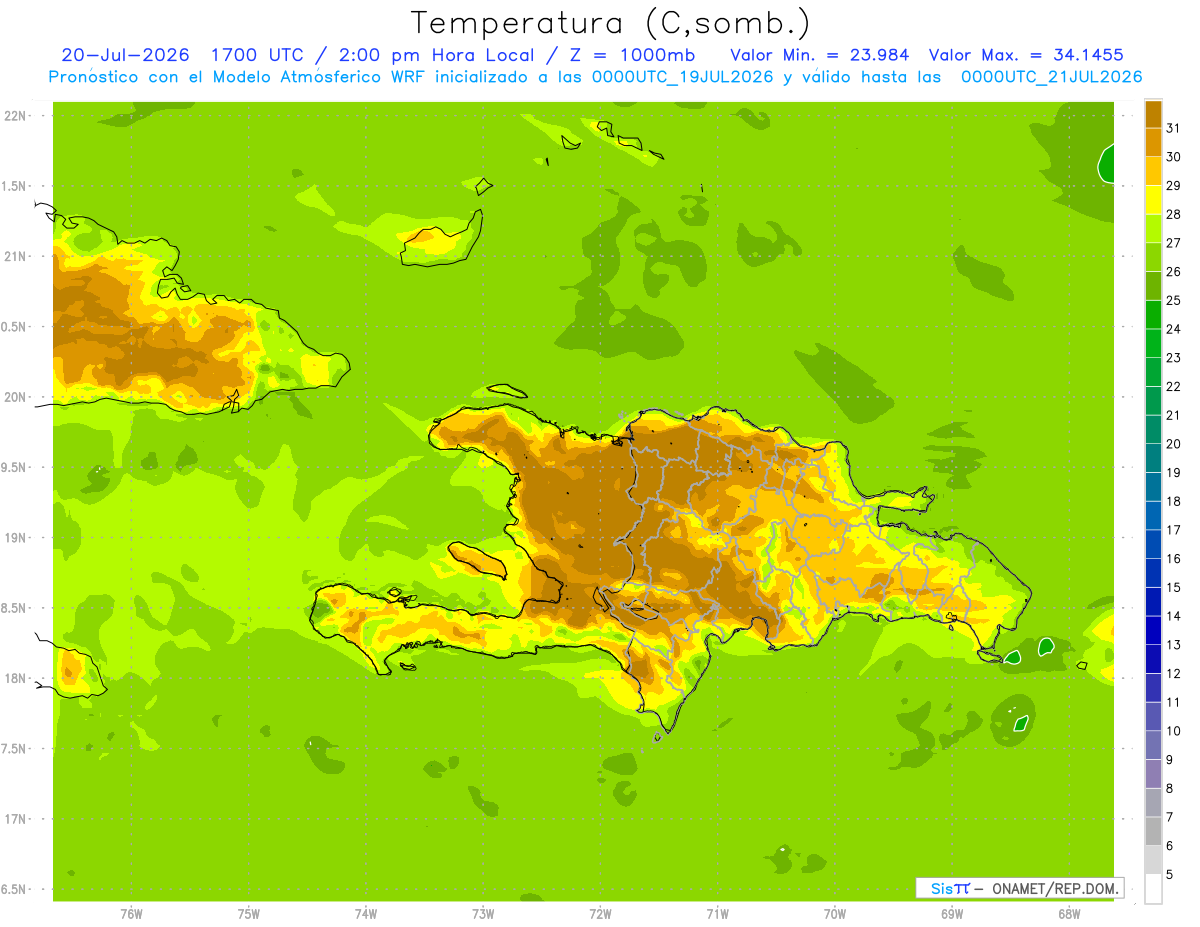Pick the legend swatch between 10 and 11
Image resolution: width=1200 pixels, height=927 pixels.
click(x=1153, y=716)
